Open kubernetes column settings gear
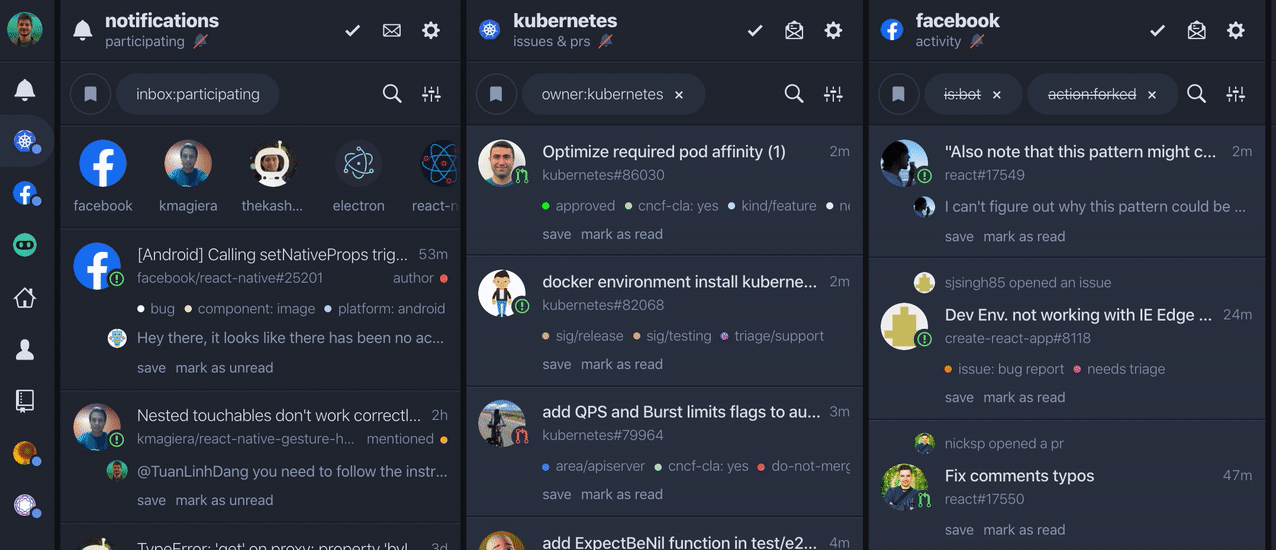Image resolution: width=1276 pixels, height=550 pixels. pyautogui.click(x=833, y=31)
